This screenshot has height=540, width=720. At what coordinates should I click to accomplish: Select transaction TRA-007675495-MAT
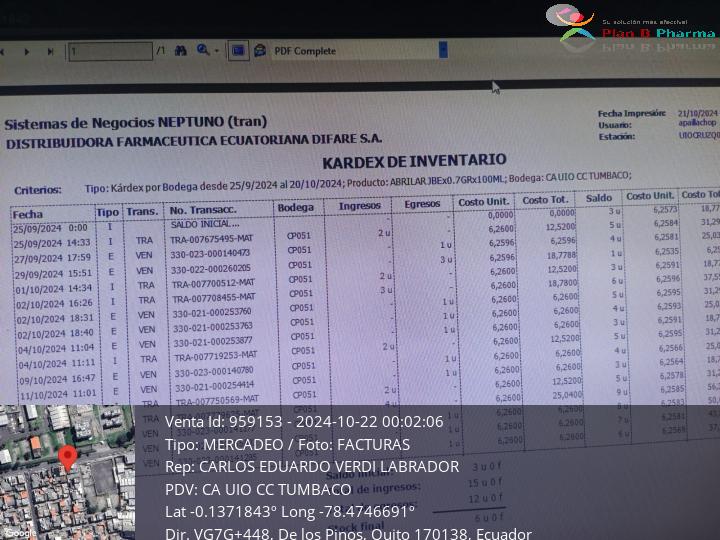[212, 239]
